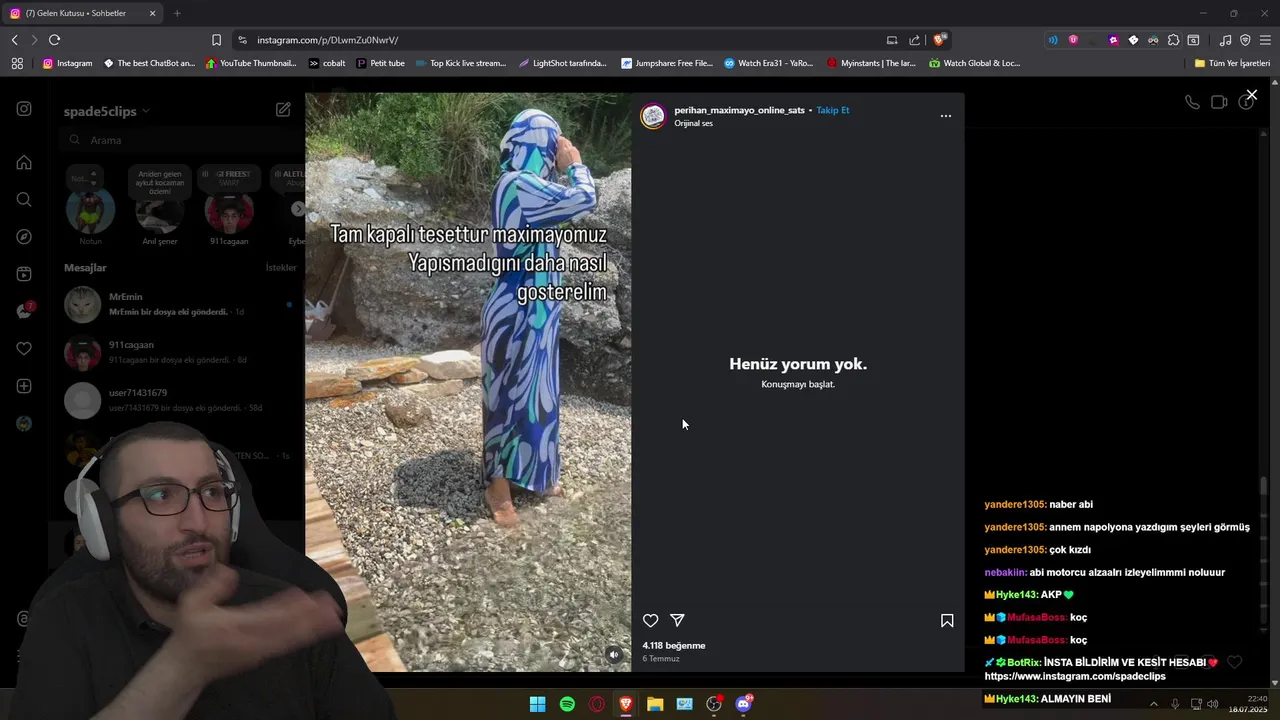Save the post with the bookmark icon
This screenshot has width=1280, height=720.
pos(946,620)
